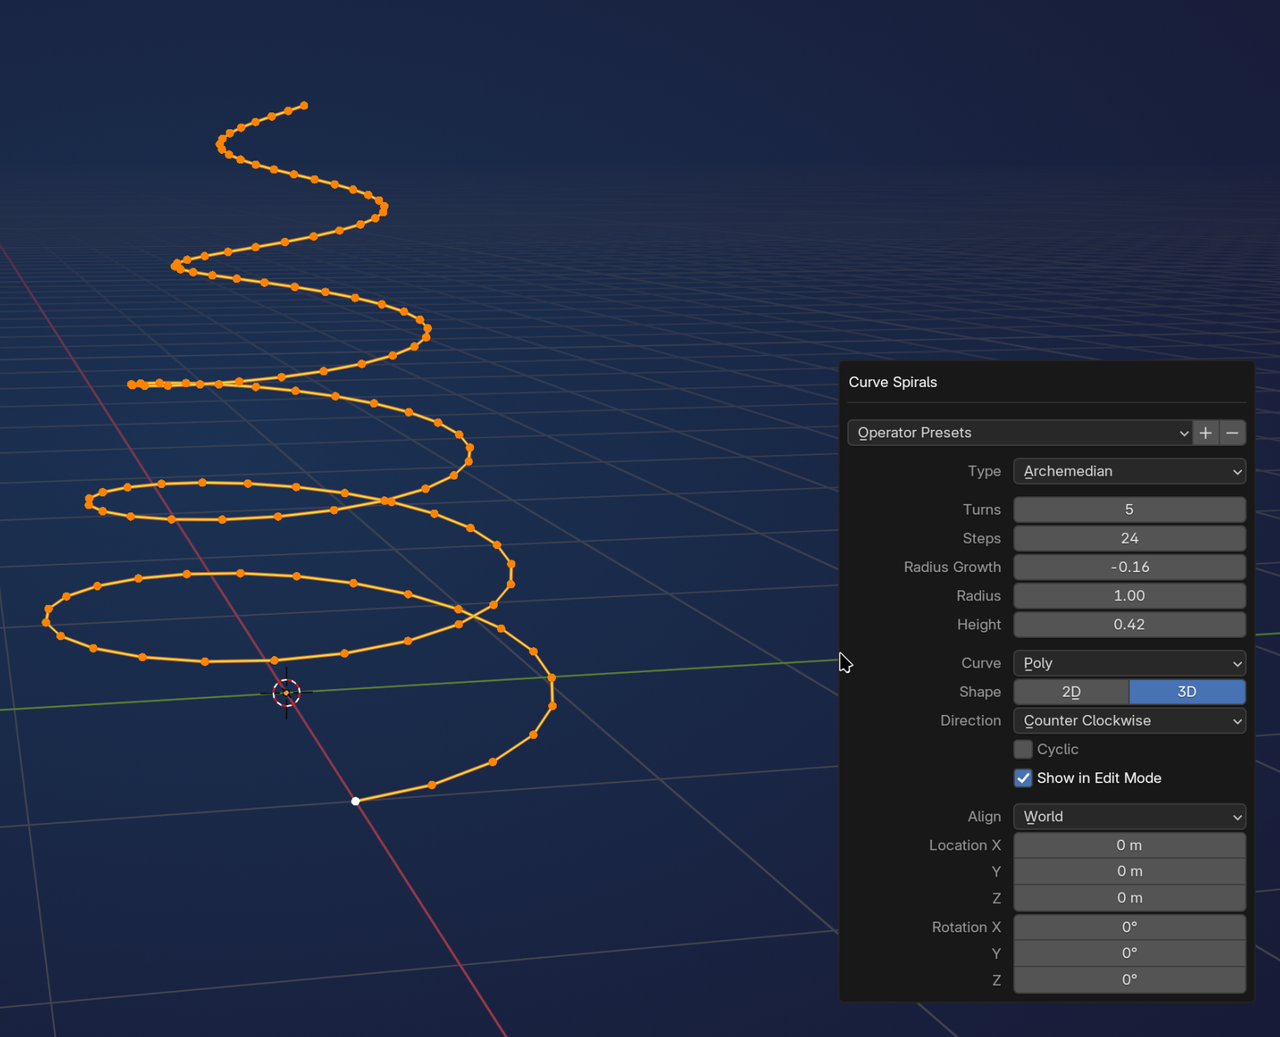Click the Steps value field
The height and width of the screenshot is (1037, 1280).
1130,538
